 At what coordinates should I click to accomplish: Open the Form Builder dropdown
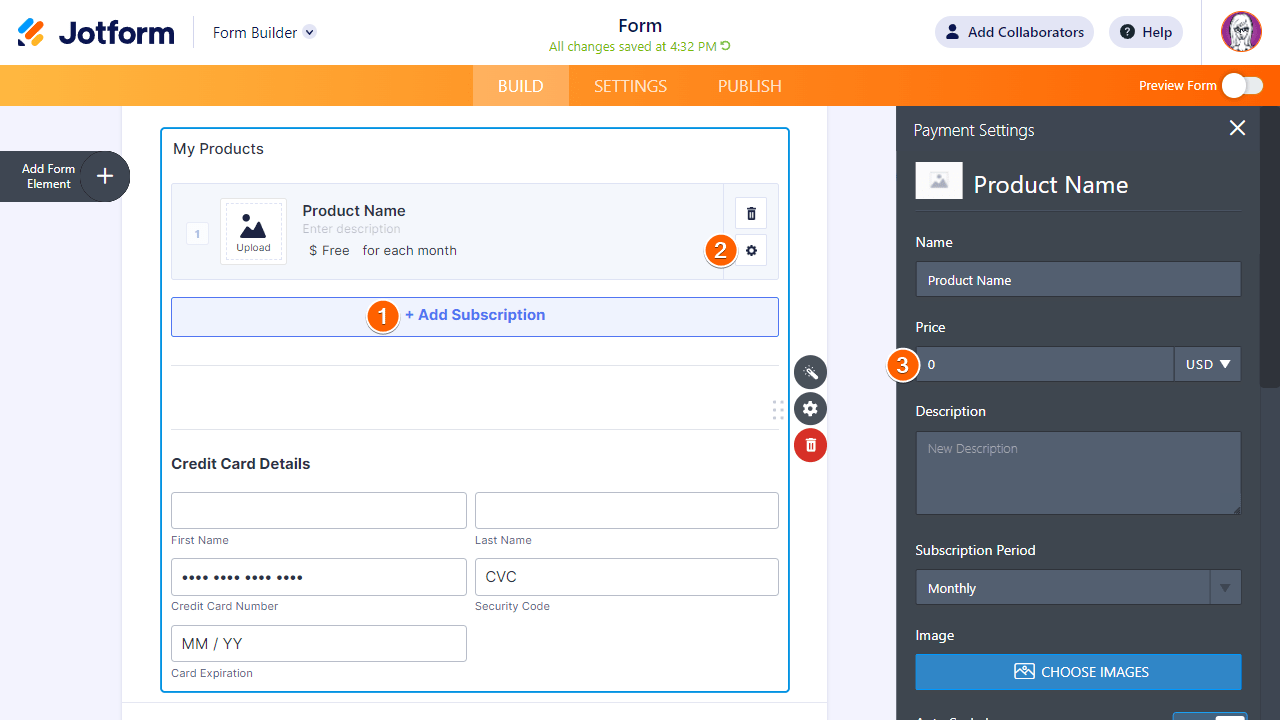264,32
